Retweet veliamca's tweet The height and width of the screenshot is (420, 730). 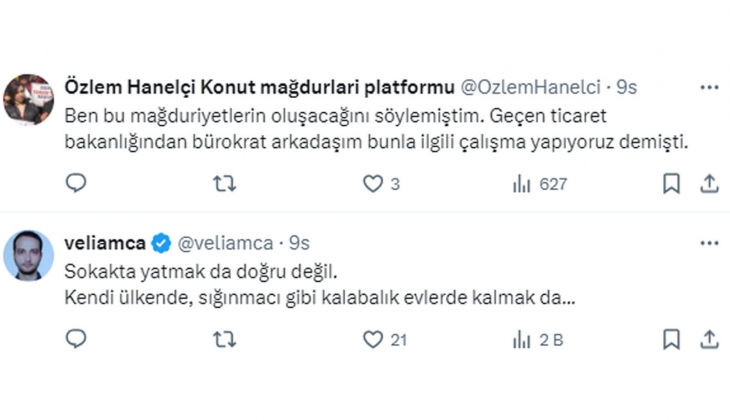(x=224, y=340)
